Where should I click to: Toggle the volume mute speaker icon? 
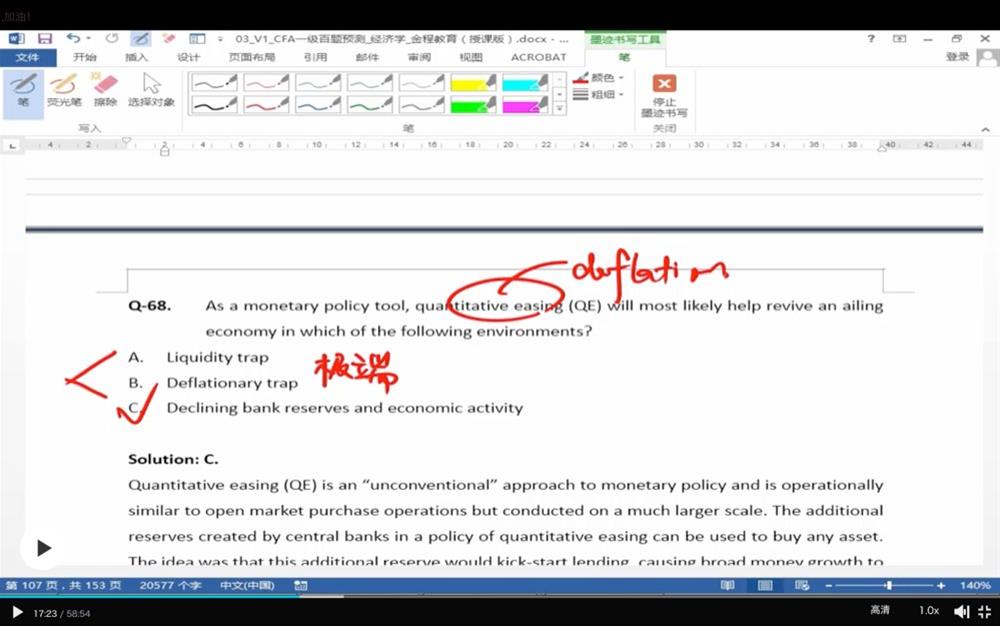coord(961,611)
